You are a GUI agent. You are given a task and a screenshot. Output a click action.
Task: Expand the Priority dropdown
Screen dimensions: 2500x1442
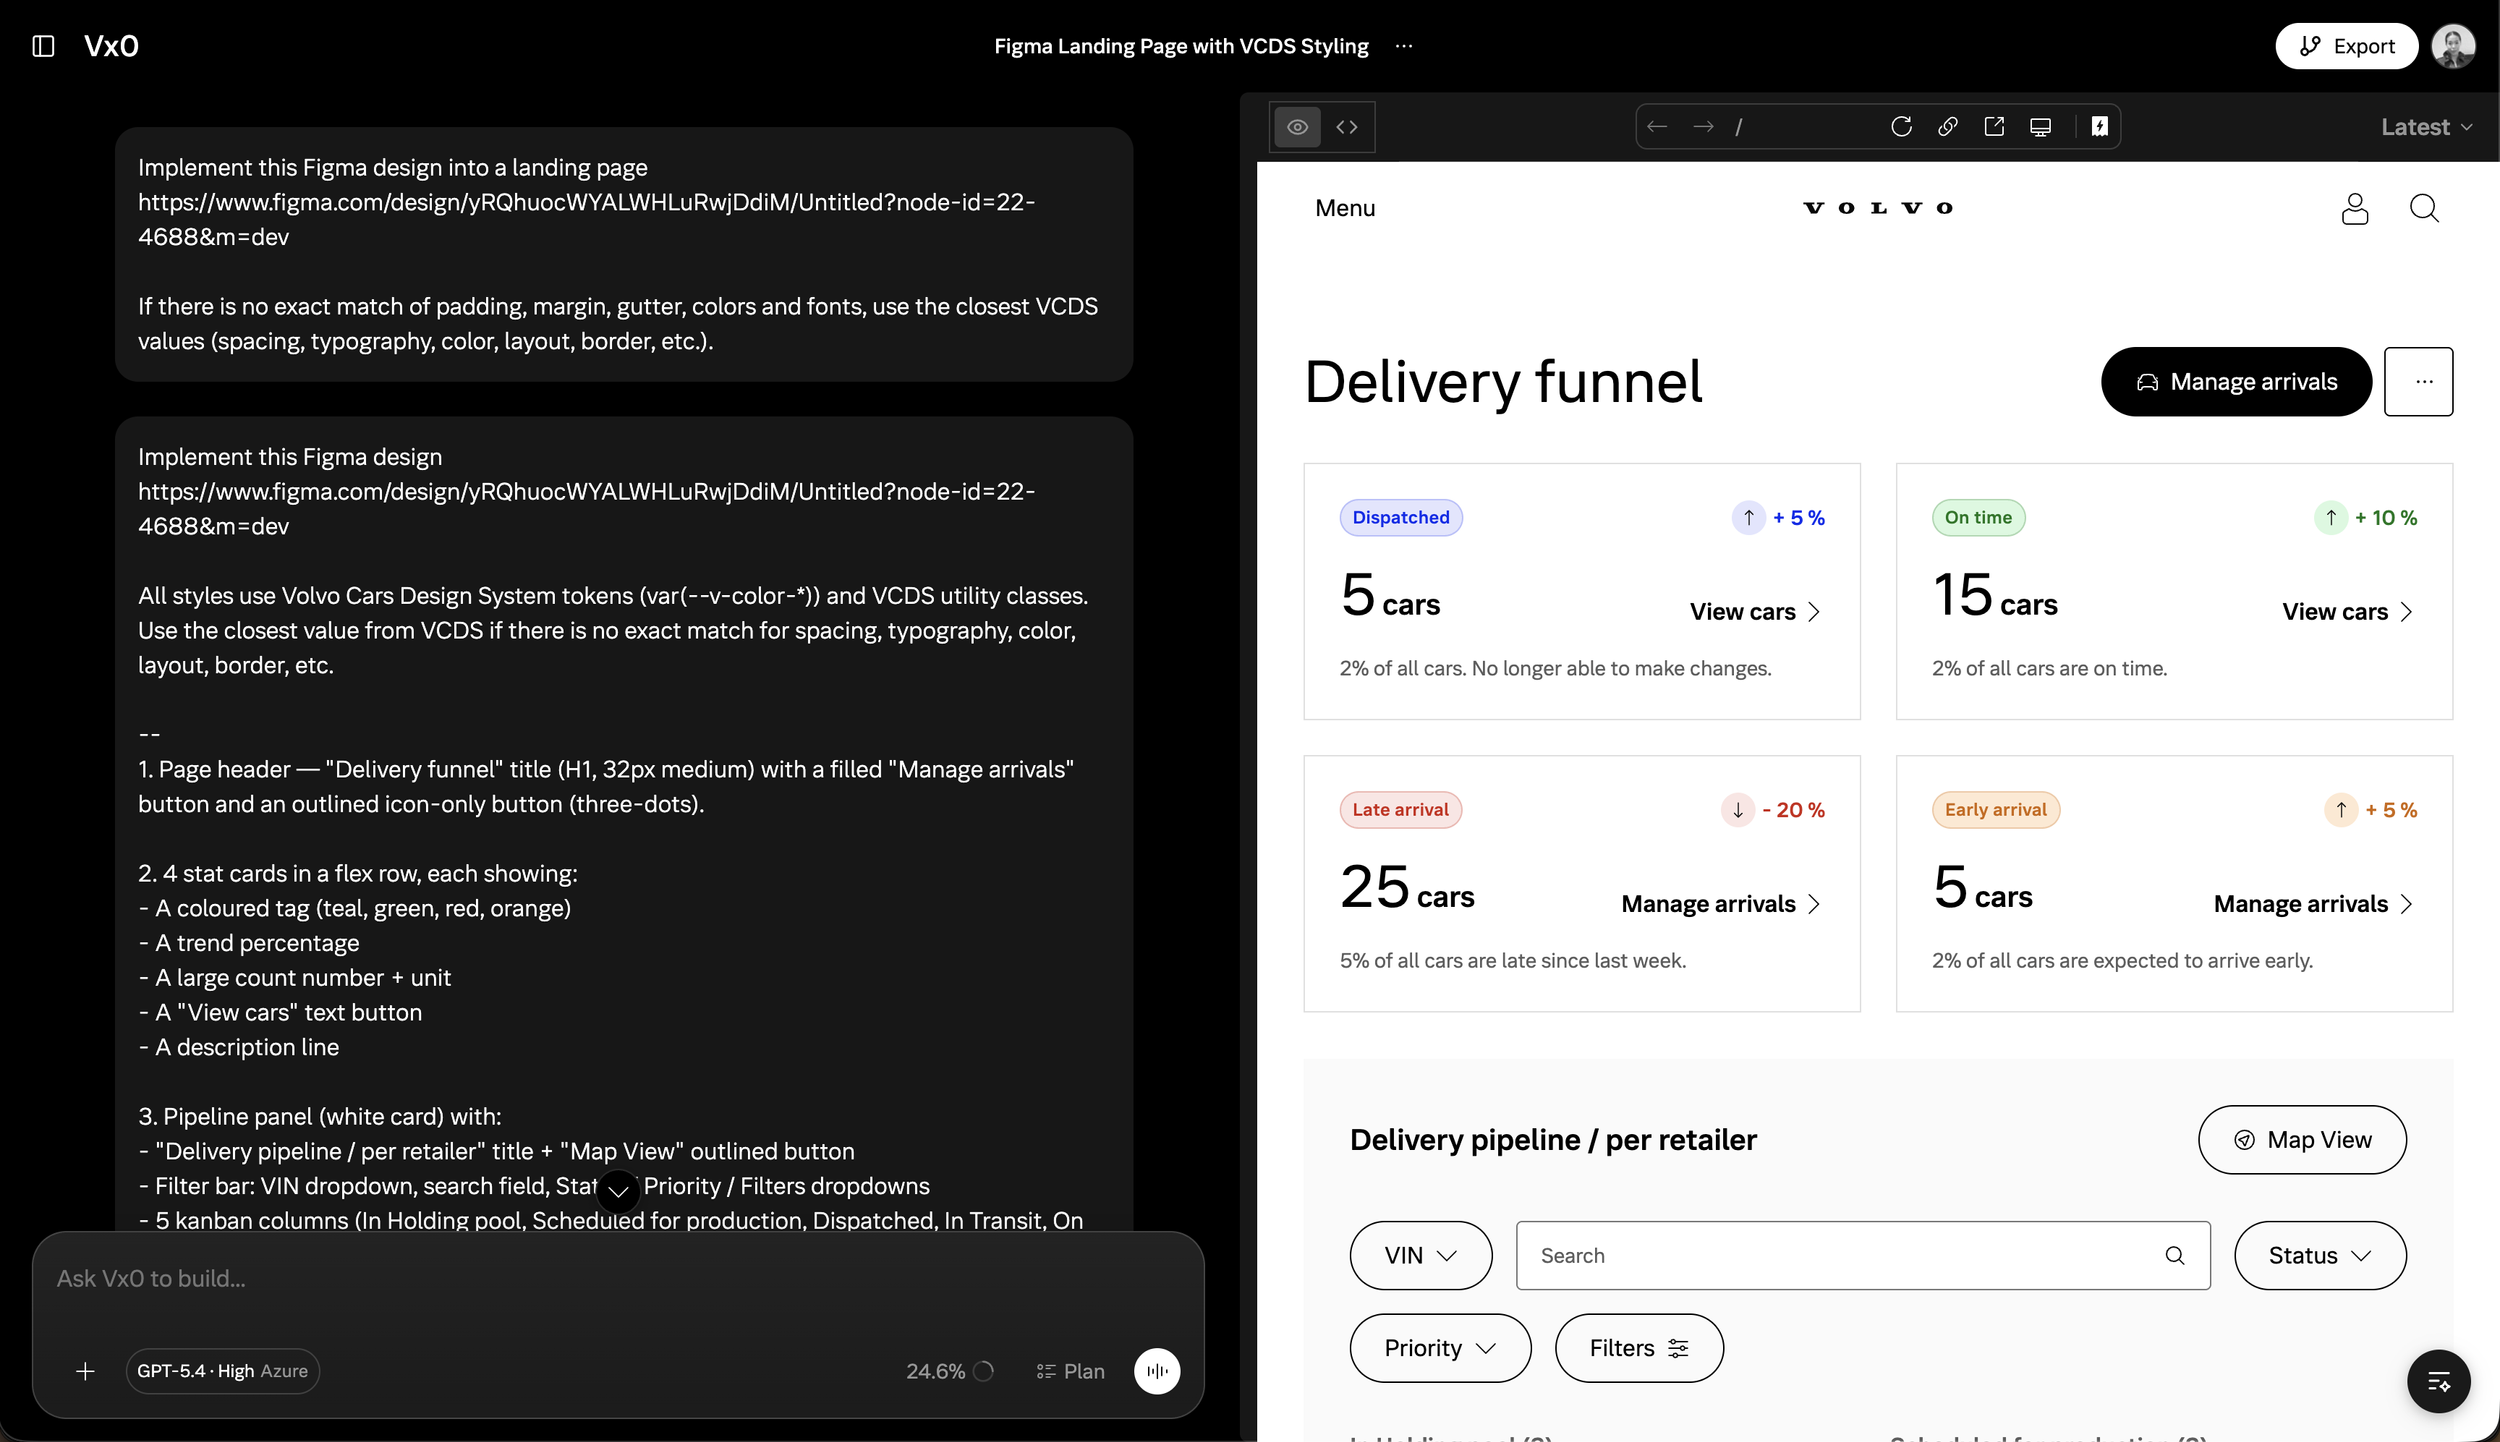(x=1440, y=1348)
